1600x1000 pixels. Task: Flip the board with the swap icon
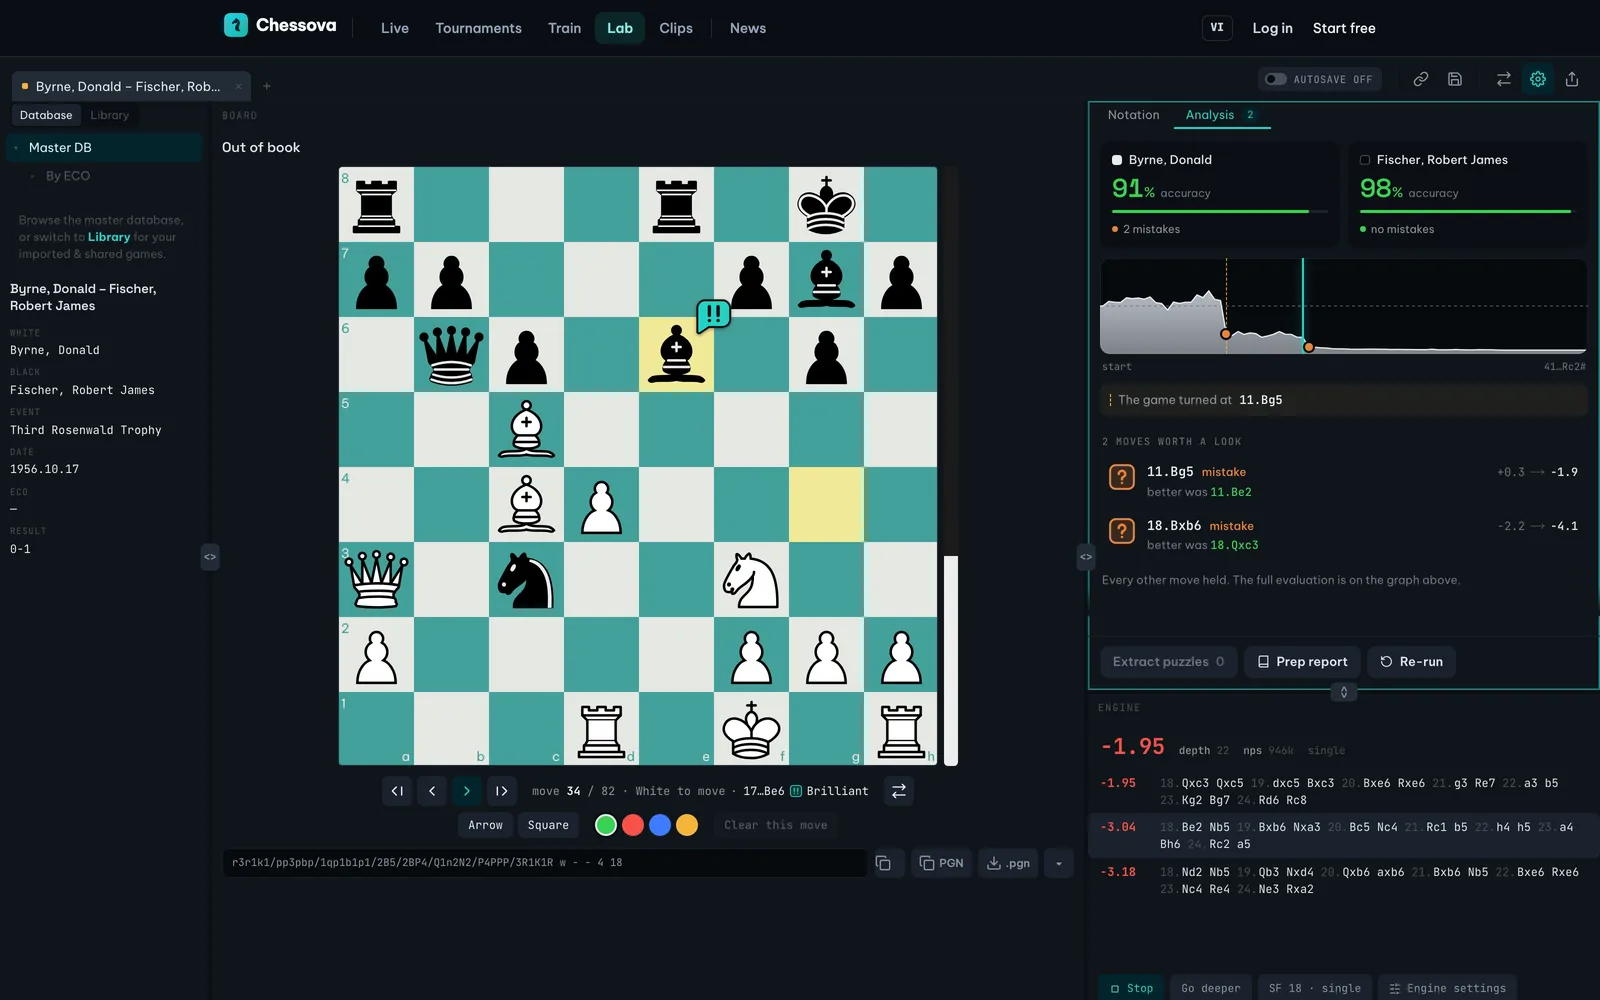[x=899, y=791]
